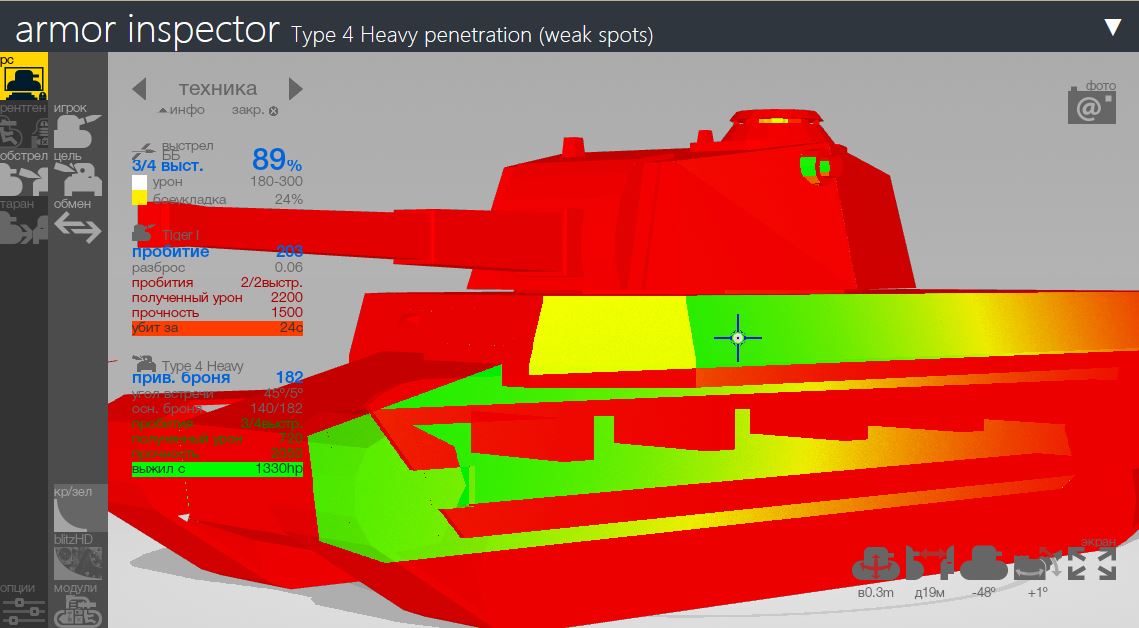The height and width of the screenshot is (628, 1139).
Task: Open the таран ramming mode icon
Action: (x=23, y=228)
